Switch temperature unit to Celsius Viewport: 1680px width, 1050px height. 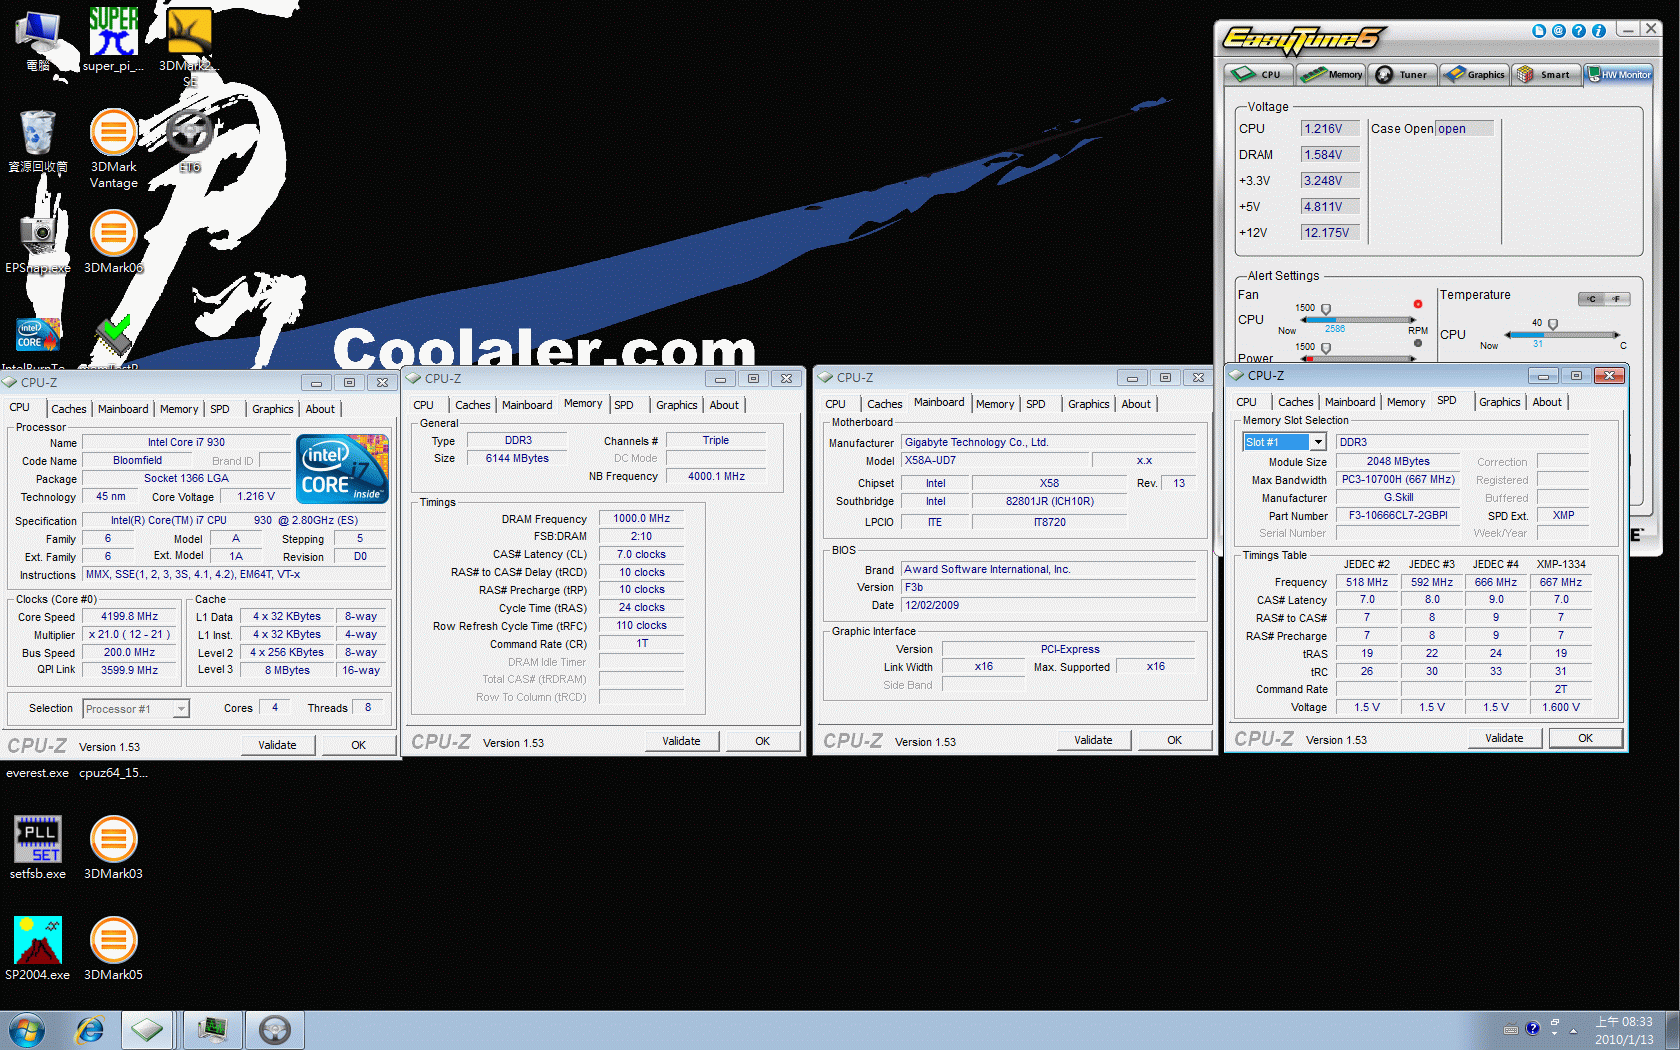tap(1591, 299)
